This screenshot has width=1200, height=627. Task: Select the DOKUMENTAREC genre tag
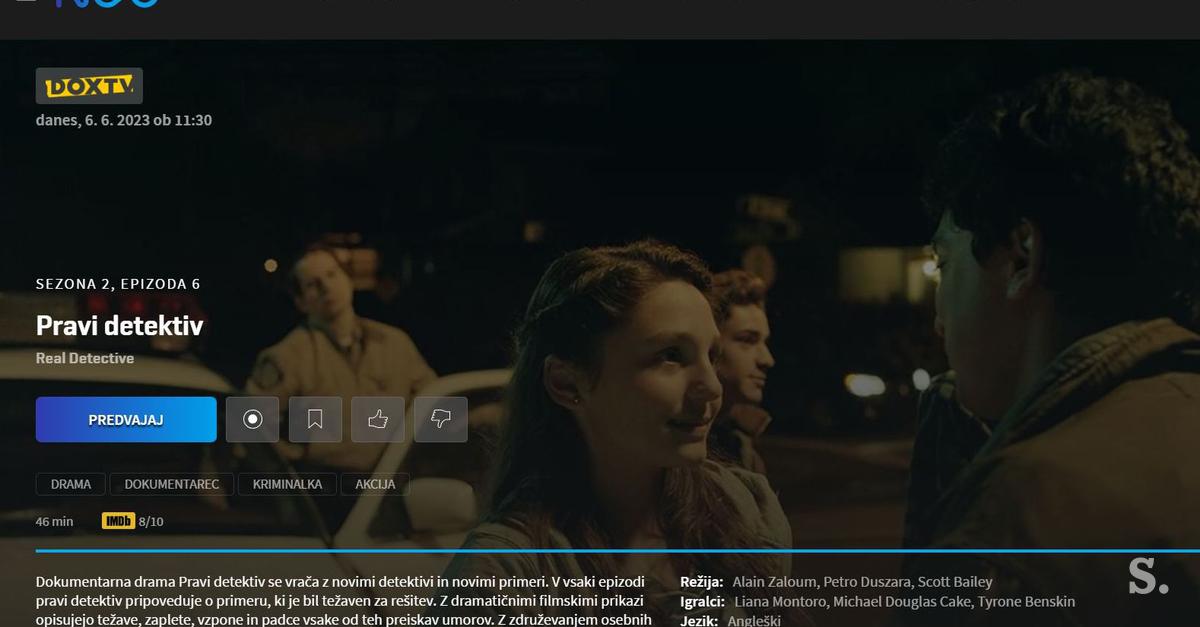pyautogui.click(x=171, y=483)
